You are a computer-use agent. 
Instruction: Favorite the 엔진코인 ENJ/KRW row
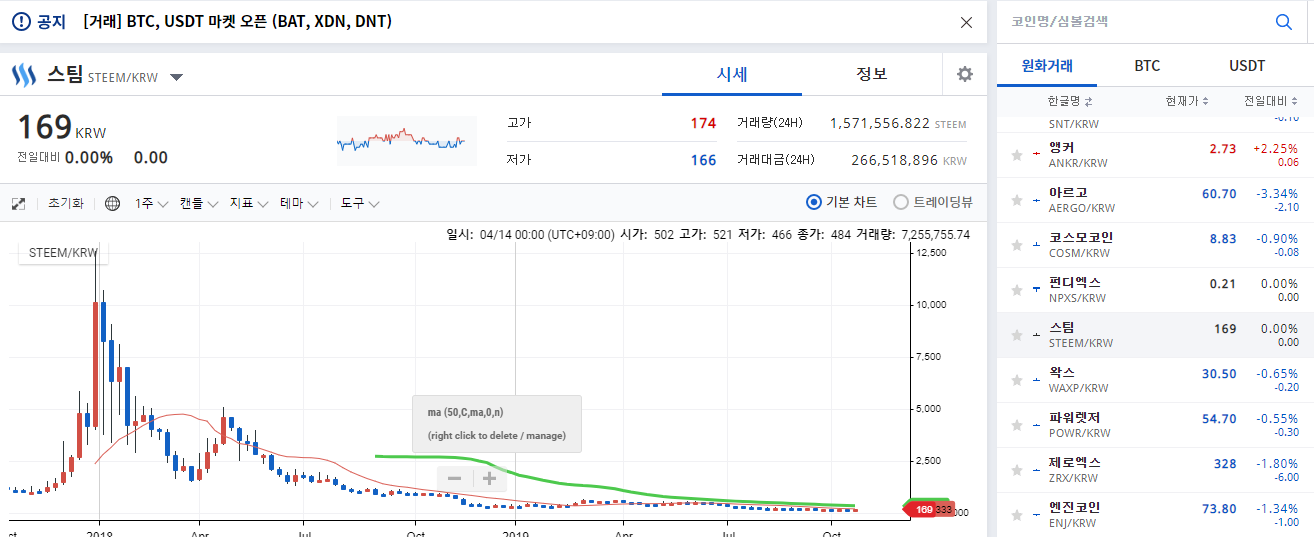[1017, 515]
